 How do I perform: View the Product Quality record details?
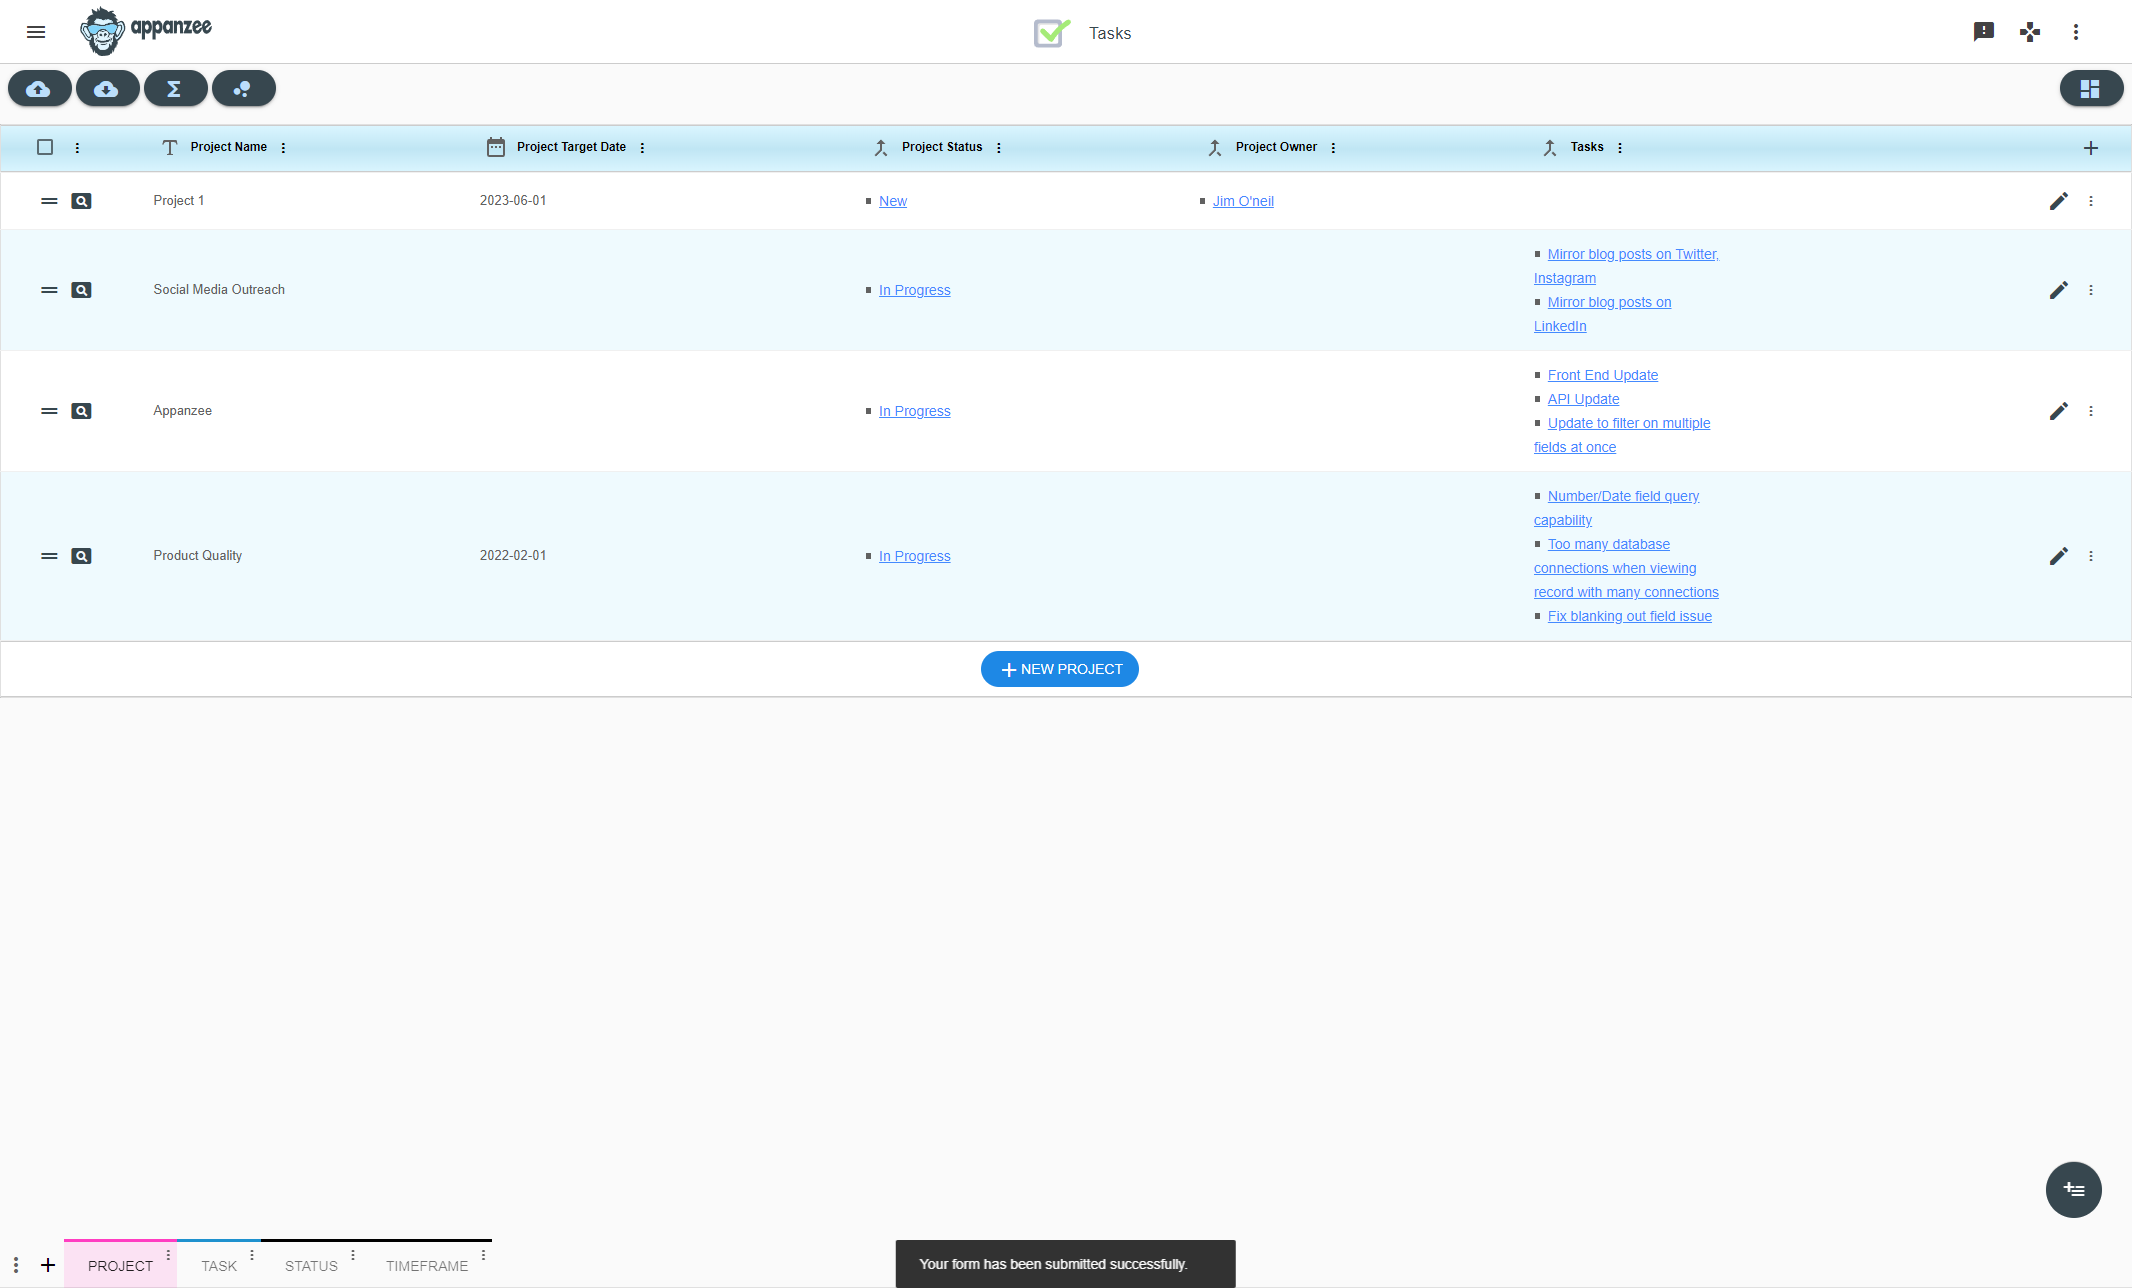(82, 556)
